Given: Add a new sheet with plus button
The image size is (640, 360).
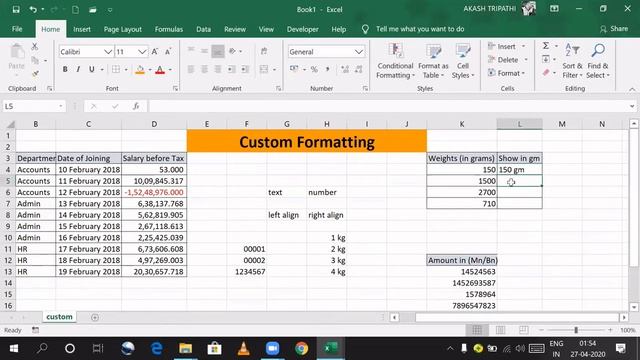Looking at the screenshot, I should click(x=95, y=317).
